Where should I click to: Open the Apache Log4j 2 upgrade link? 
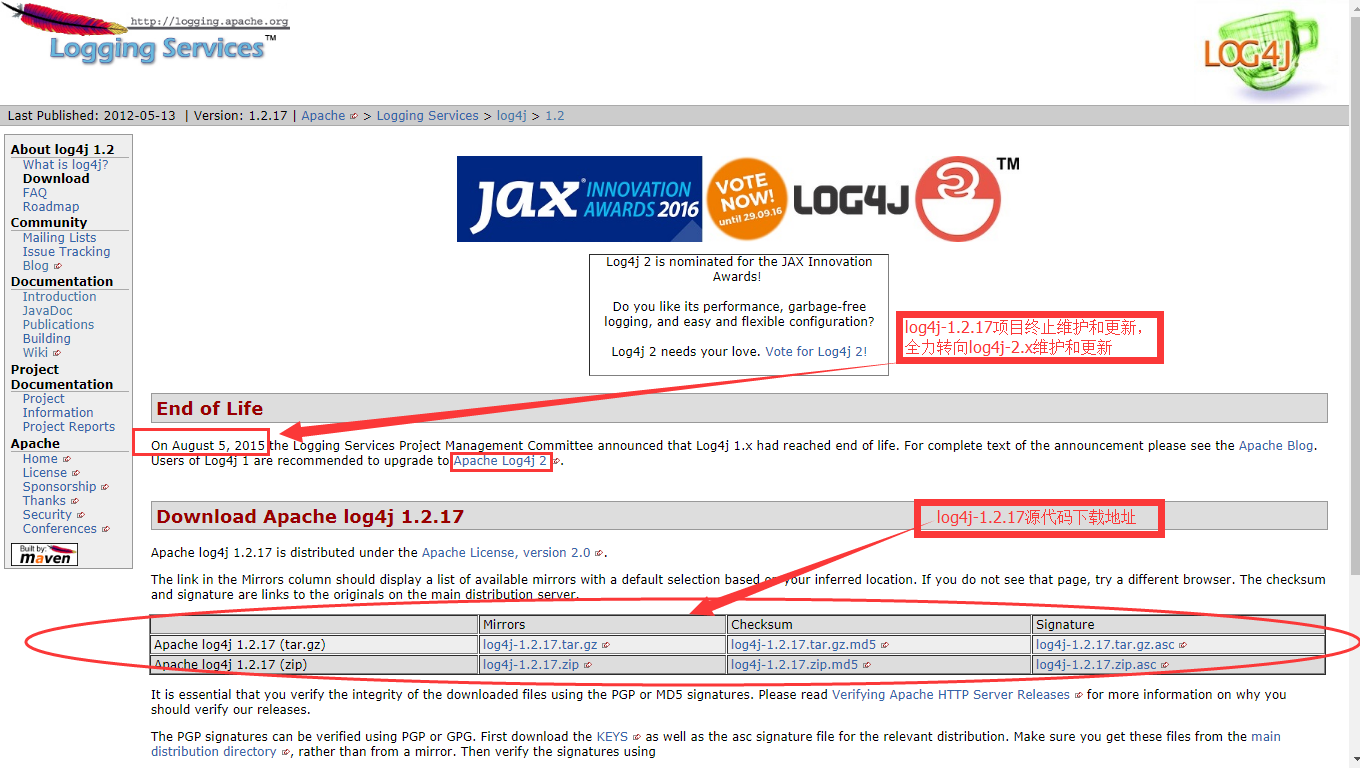point(500,461)
